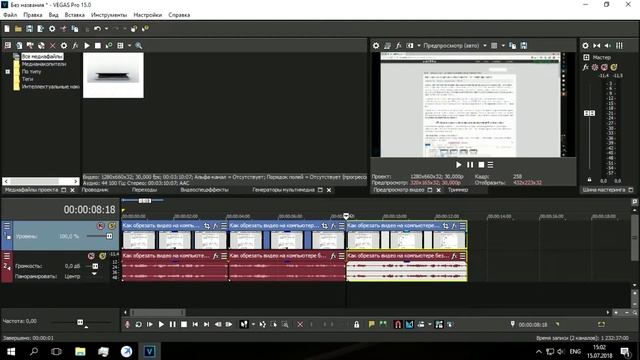640x360 pixels.
Task: Solo the video track 1
Action: (x=112, y=226)
